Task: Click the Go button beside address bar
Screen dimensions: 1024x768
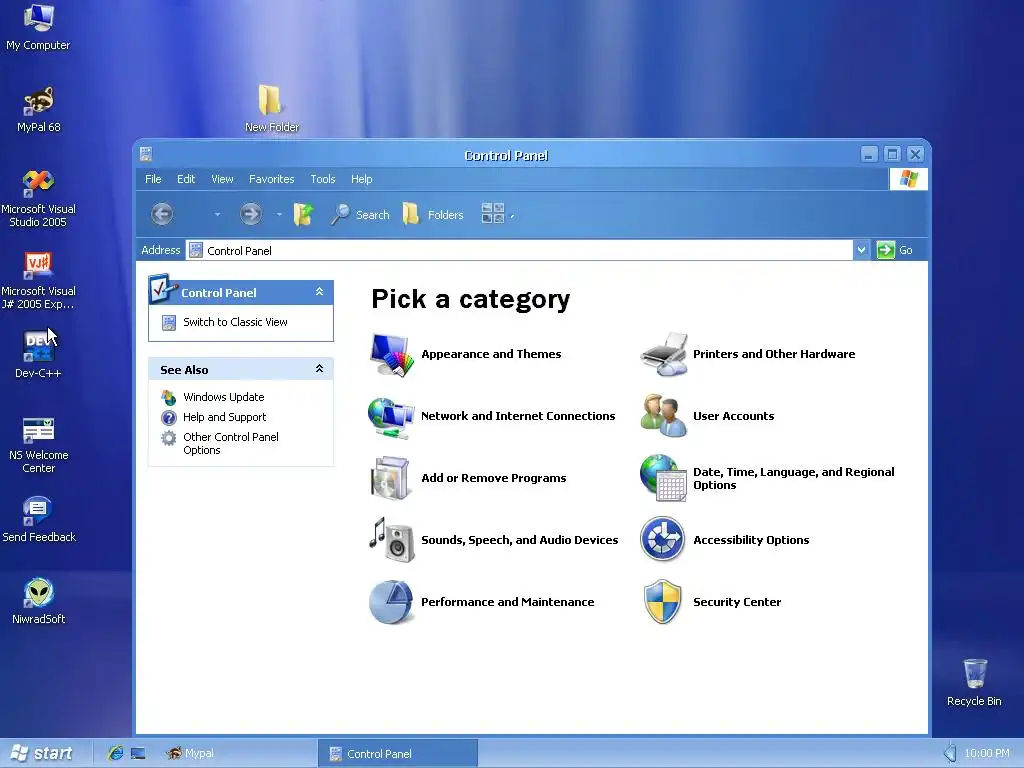Action: pos(895,250)
